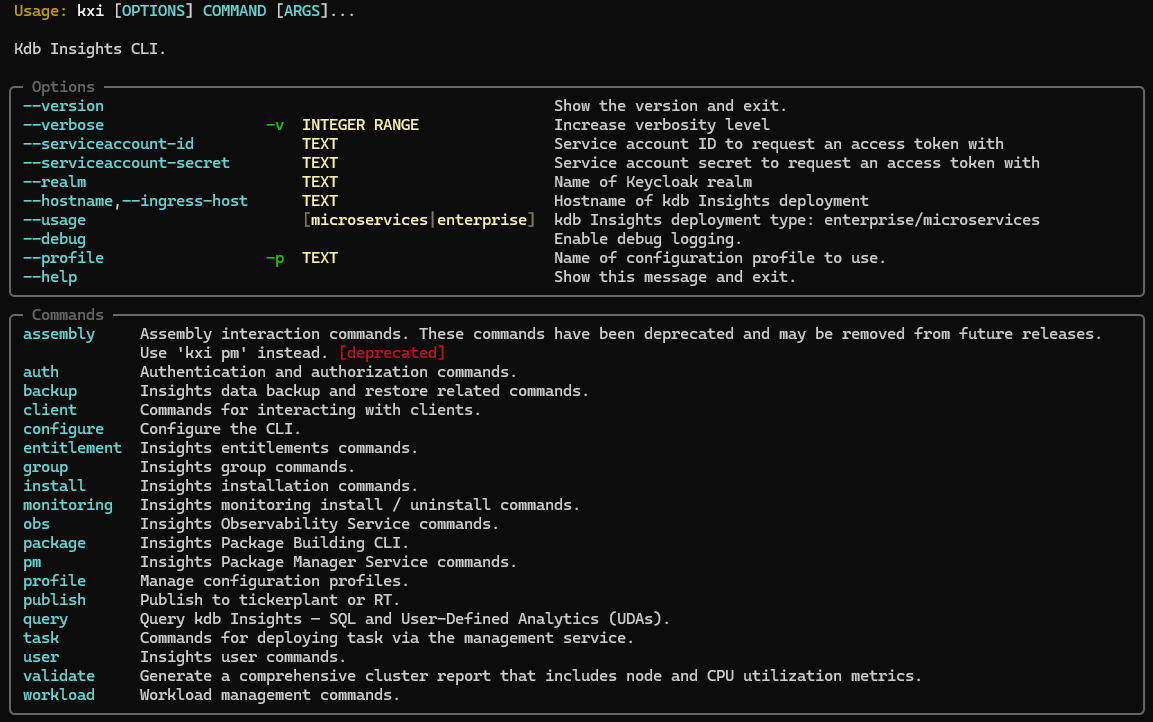Click the pm command name
Image resolution: width=1153 pixels, height=722 pixels.
(32, 563)
